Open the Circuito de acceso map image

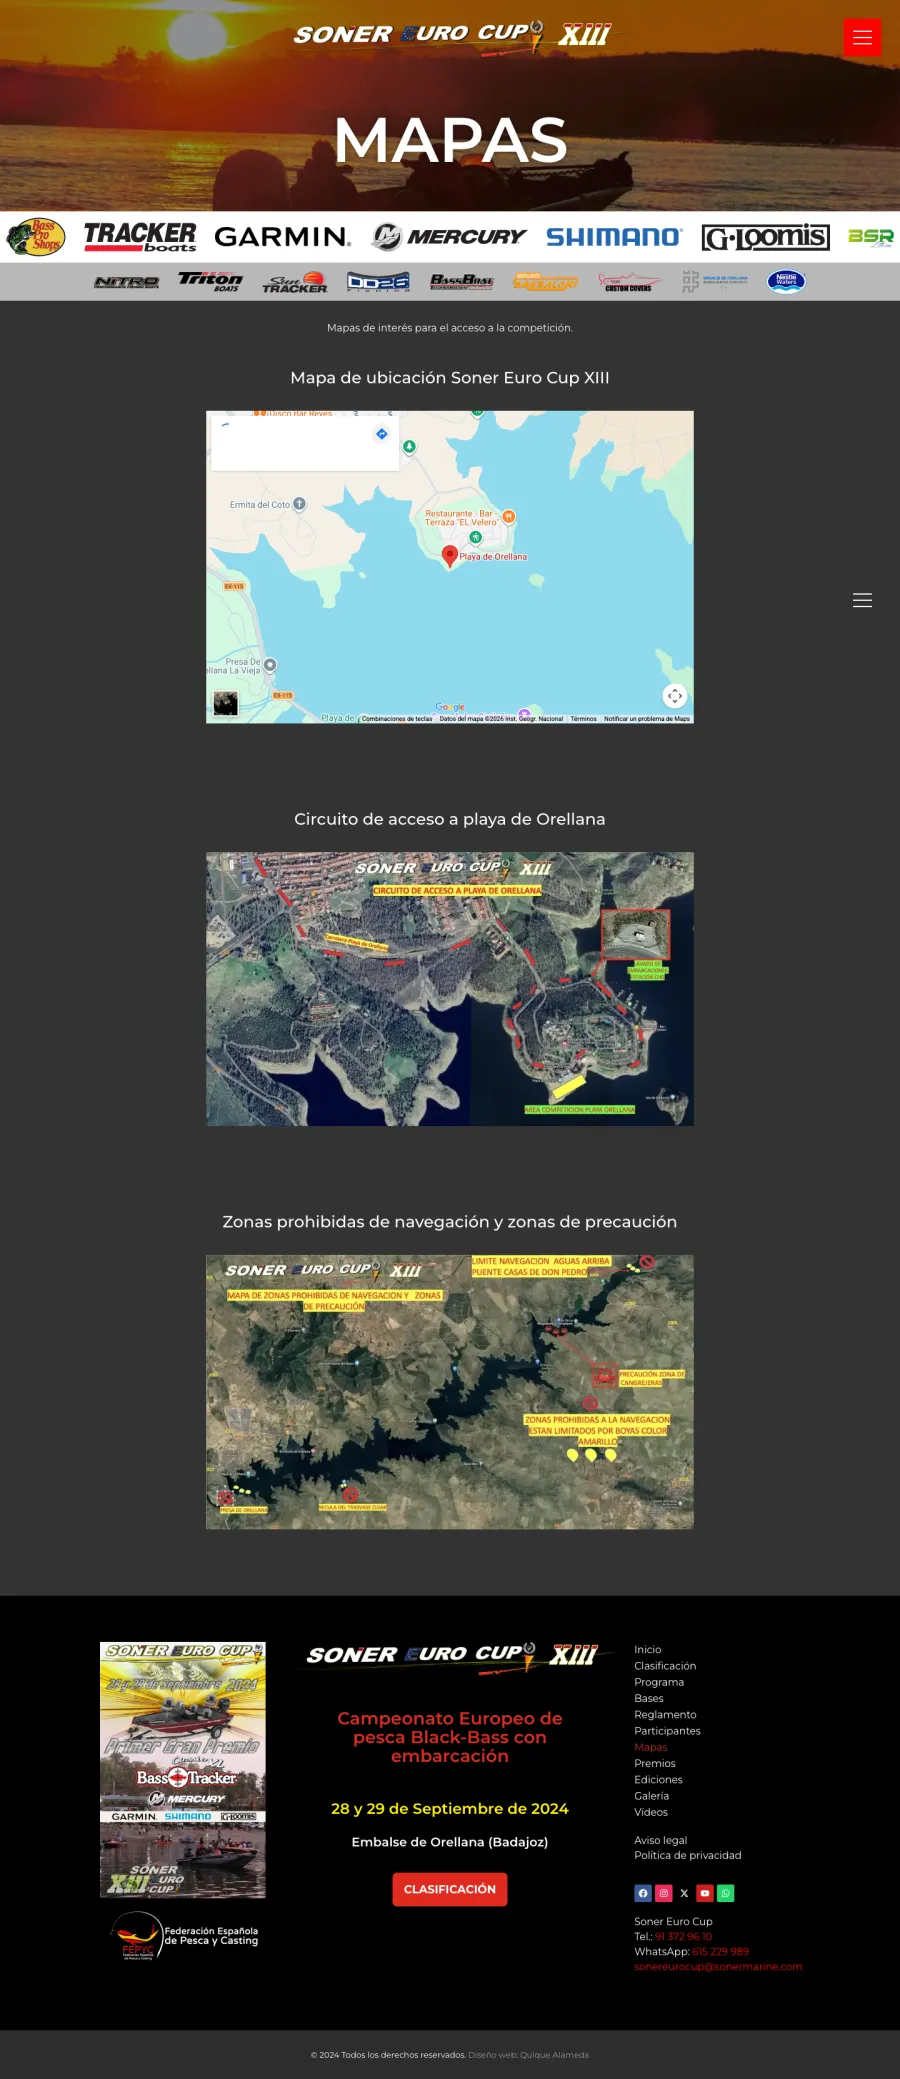pos(450,989)
